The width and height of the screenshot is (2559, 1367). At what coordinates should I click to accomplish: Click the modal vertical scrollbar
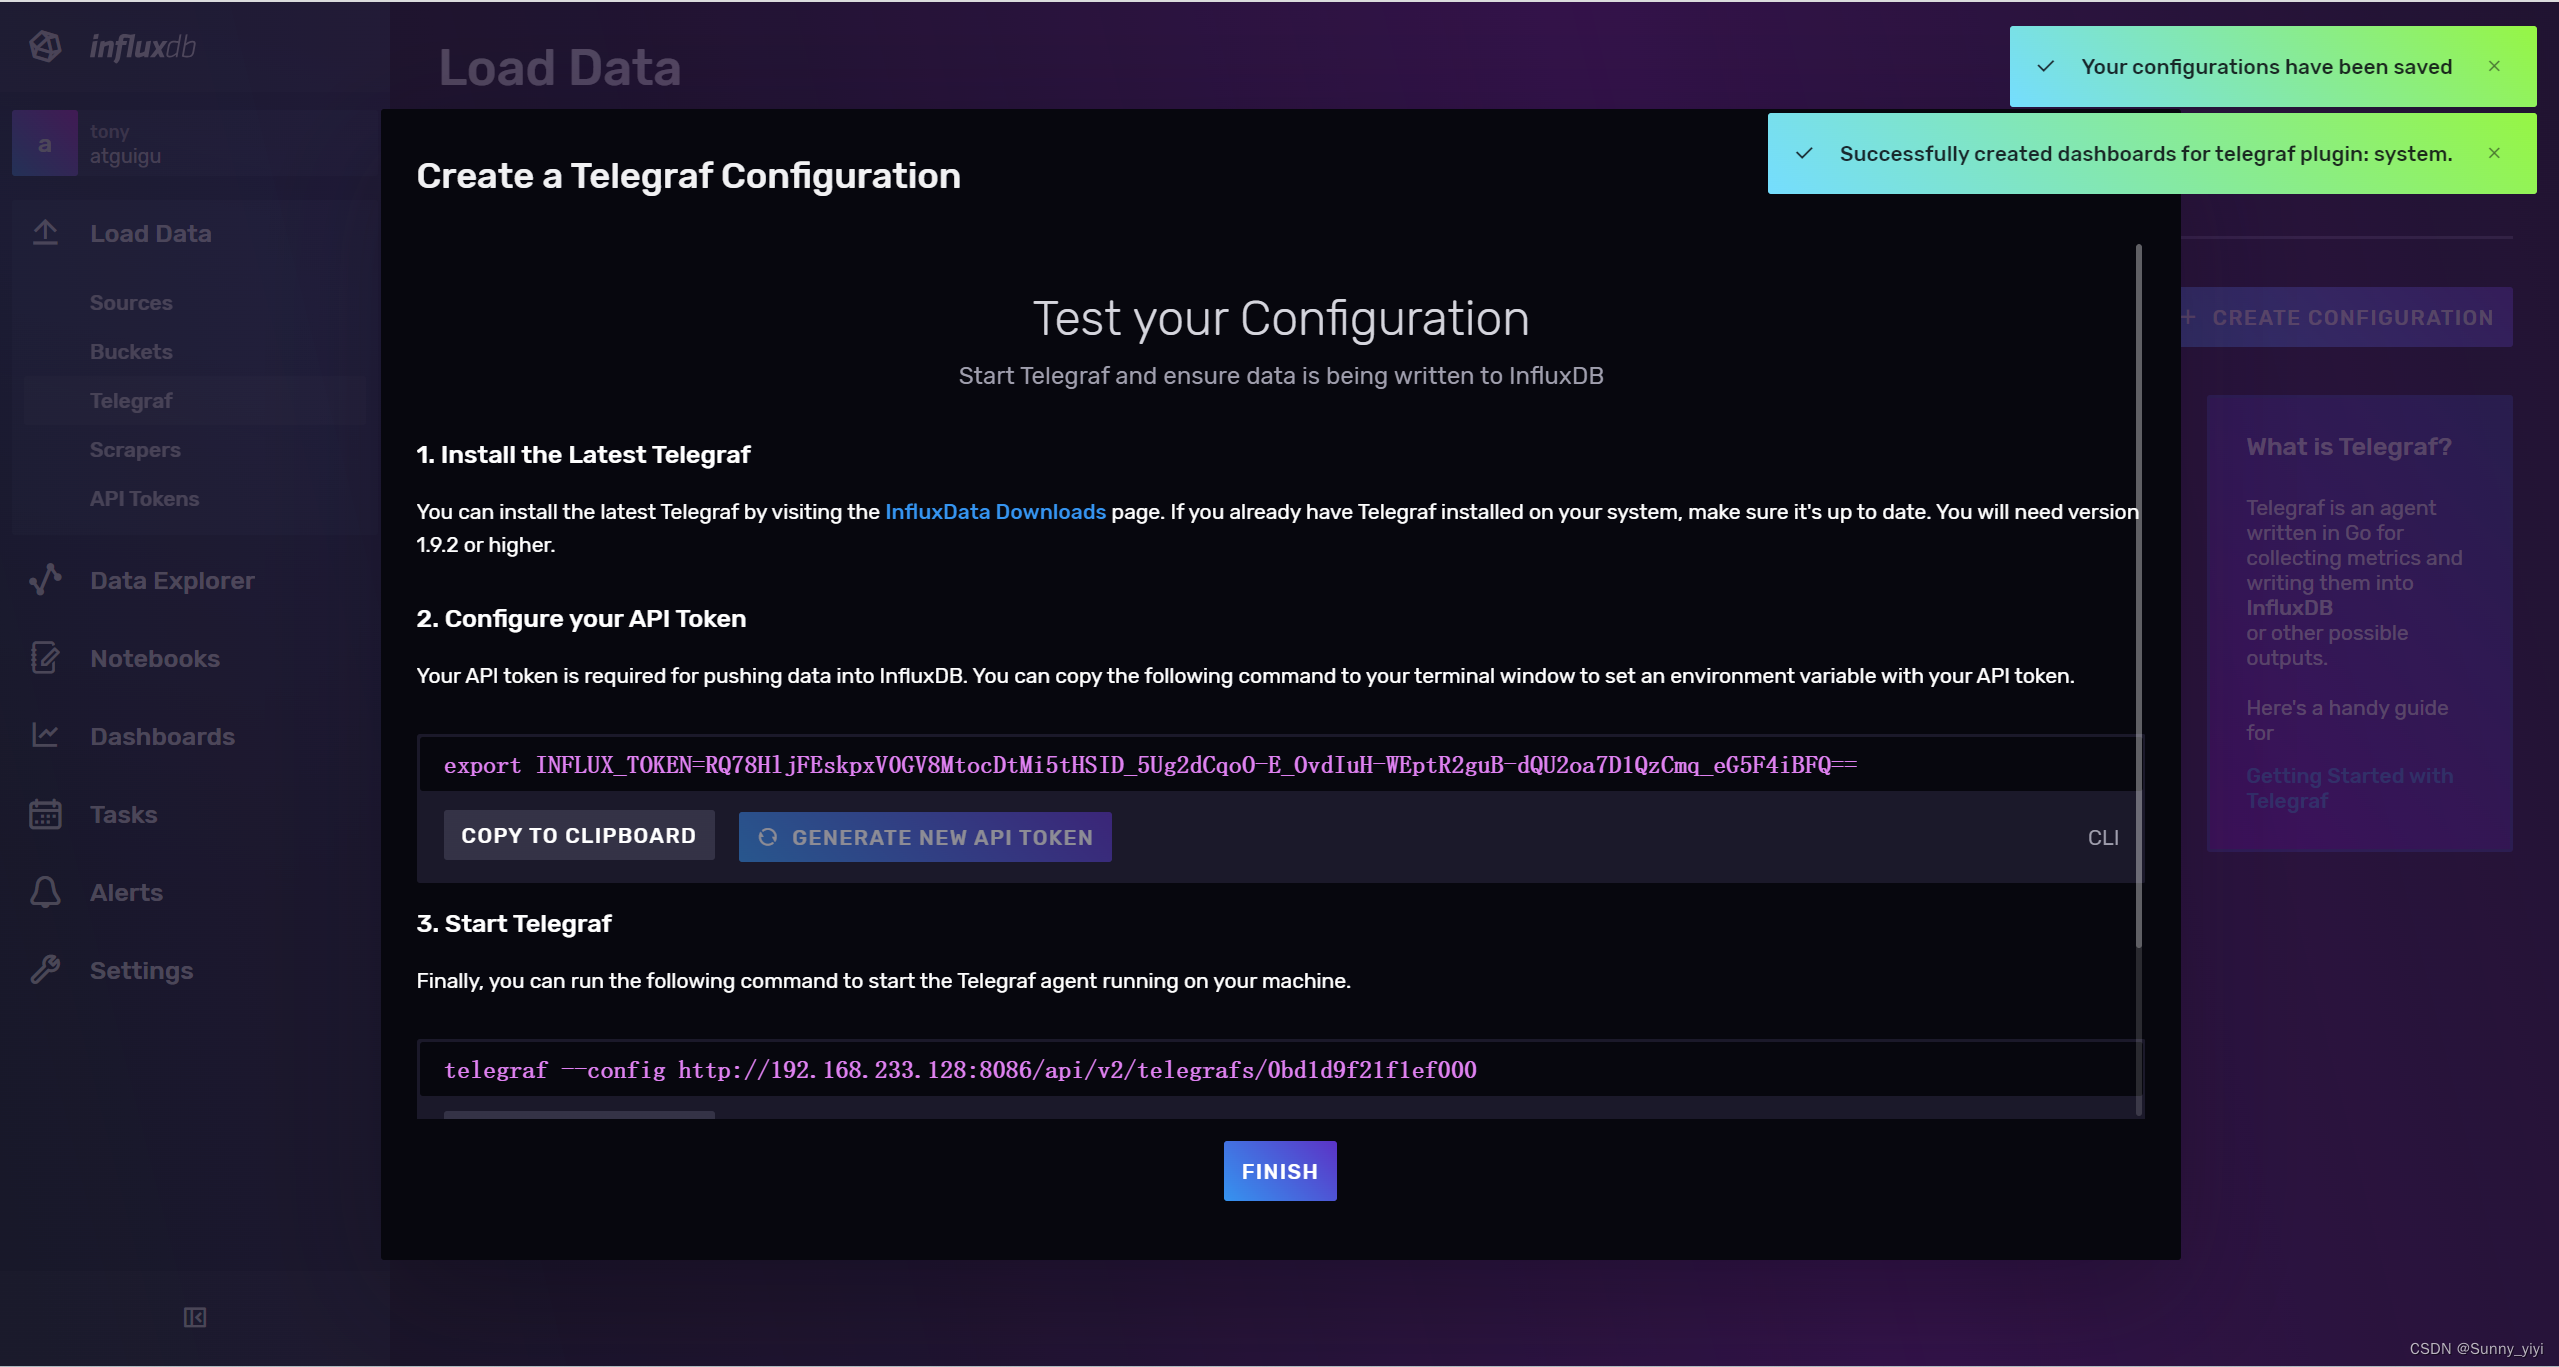[x=2138, y=595]
